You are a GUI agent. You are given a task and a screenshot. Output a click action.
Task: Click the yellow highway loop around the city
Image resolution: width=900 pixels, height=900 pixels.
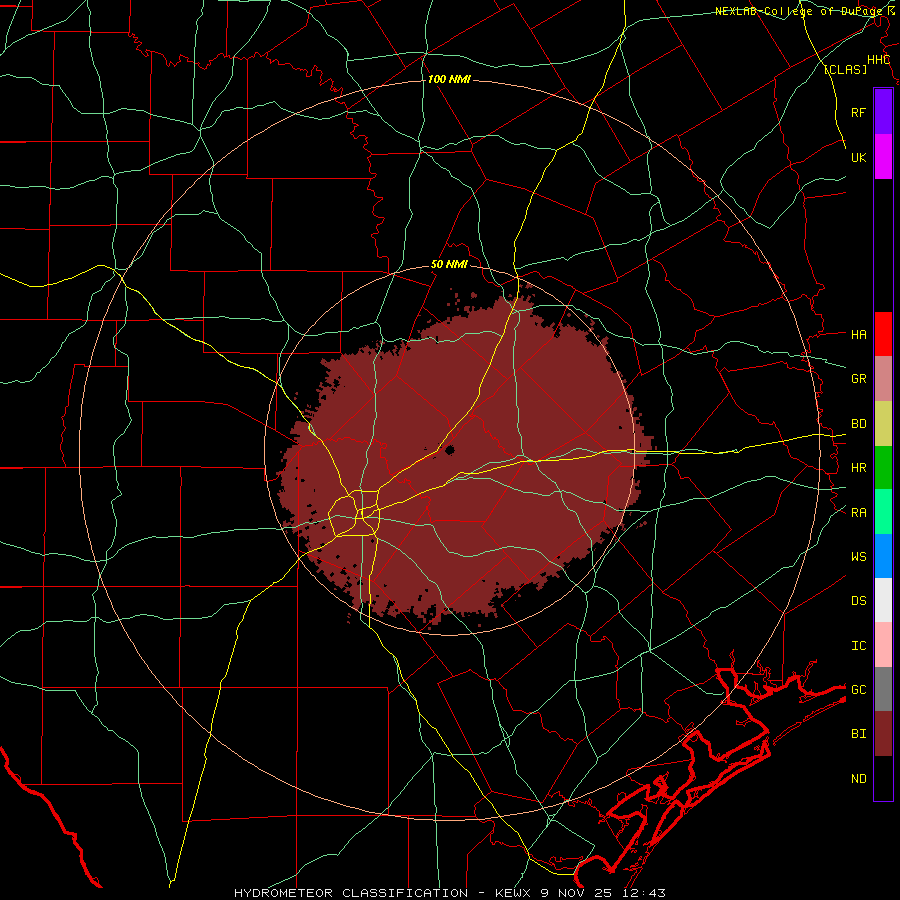pos(354,513)
